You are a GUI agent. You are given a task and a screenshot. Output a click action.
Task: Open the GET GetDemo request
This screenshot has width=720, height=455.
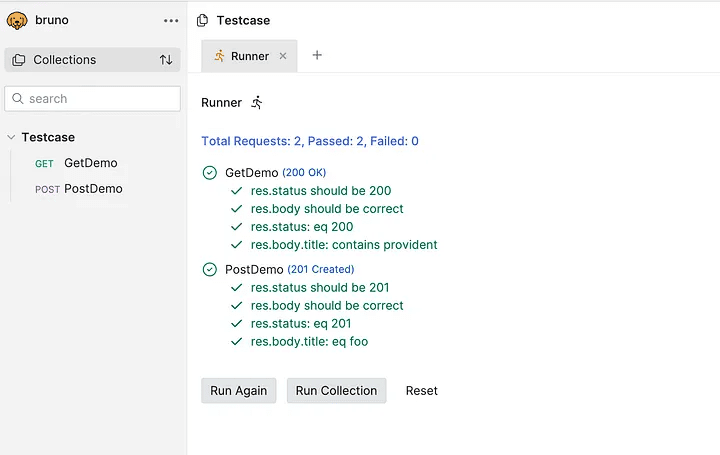pos(76,163)
